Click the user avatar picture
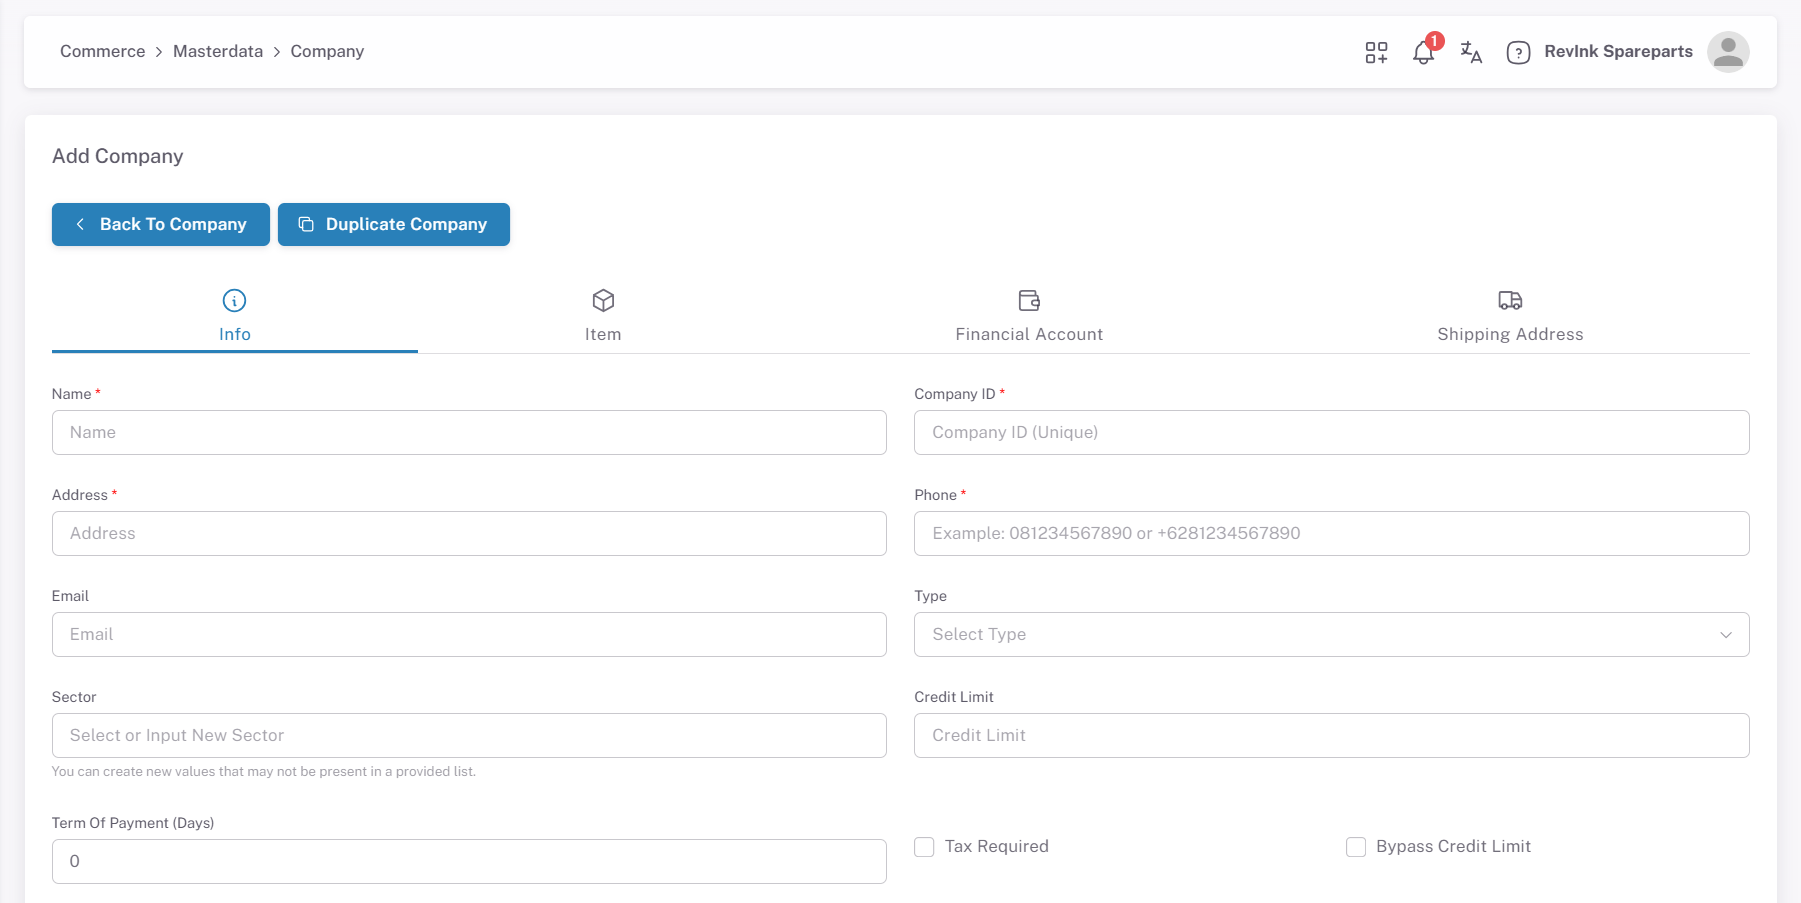 1727,52
